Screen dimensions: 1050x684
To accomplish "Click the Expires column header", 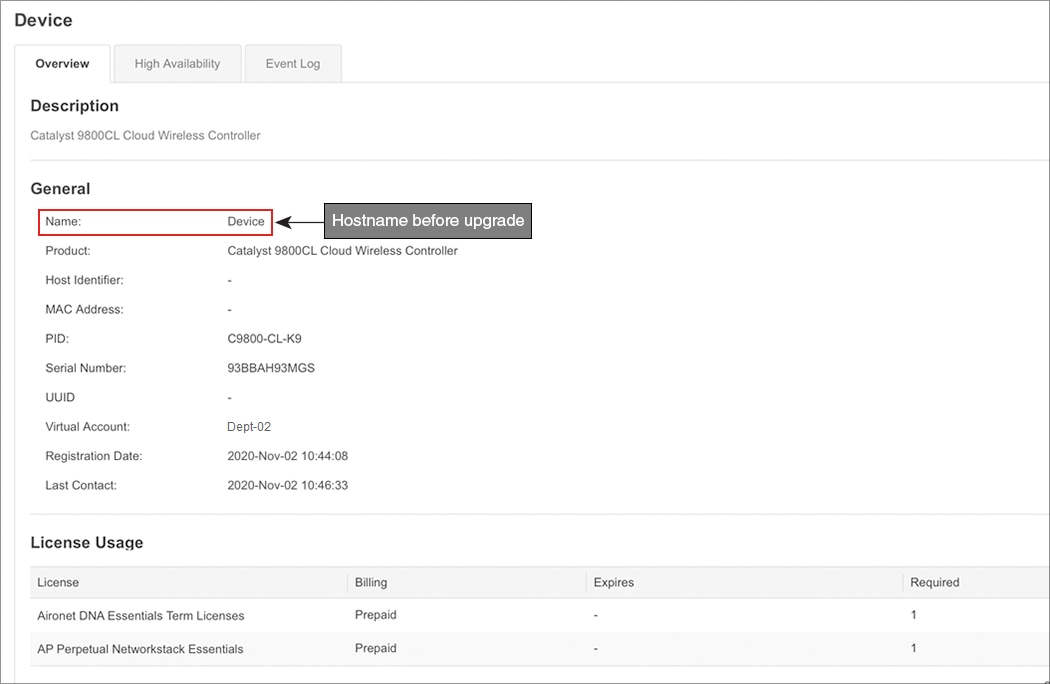I will pyautogui.click(x=613, y=582).
